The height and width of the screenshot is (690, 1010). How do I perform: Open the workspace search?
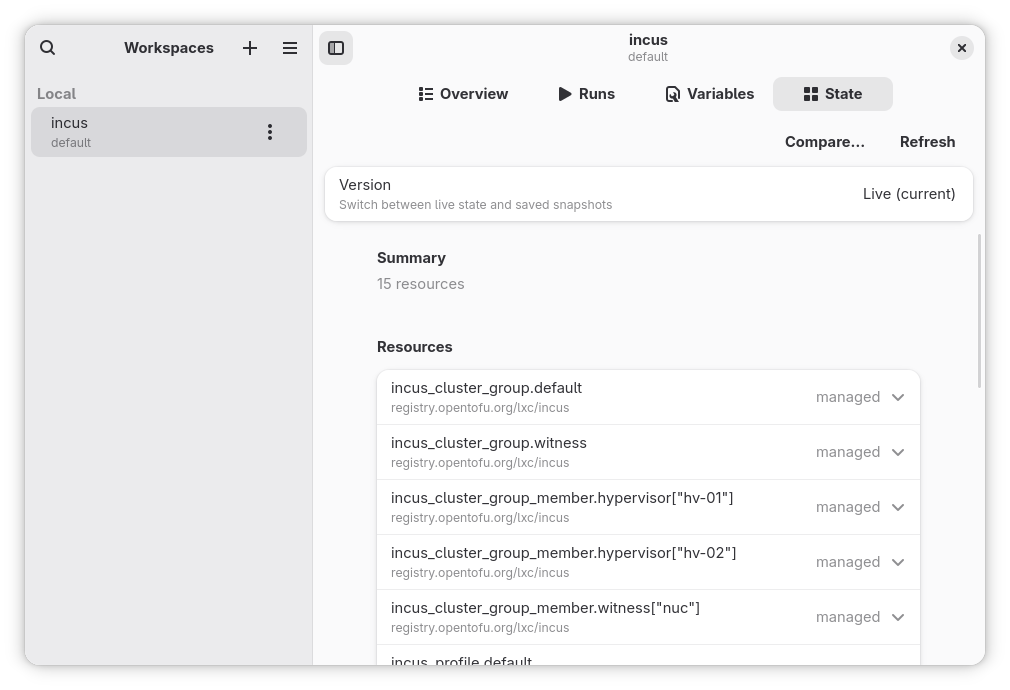(x=47, y=48)
